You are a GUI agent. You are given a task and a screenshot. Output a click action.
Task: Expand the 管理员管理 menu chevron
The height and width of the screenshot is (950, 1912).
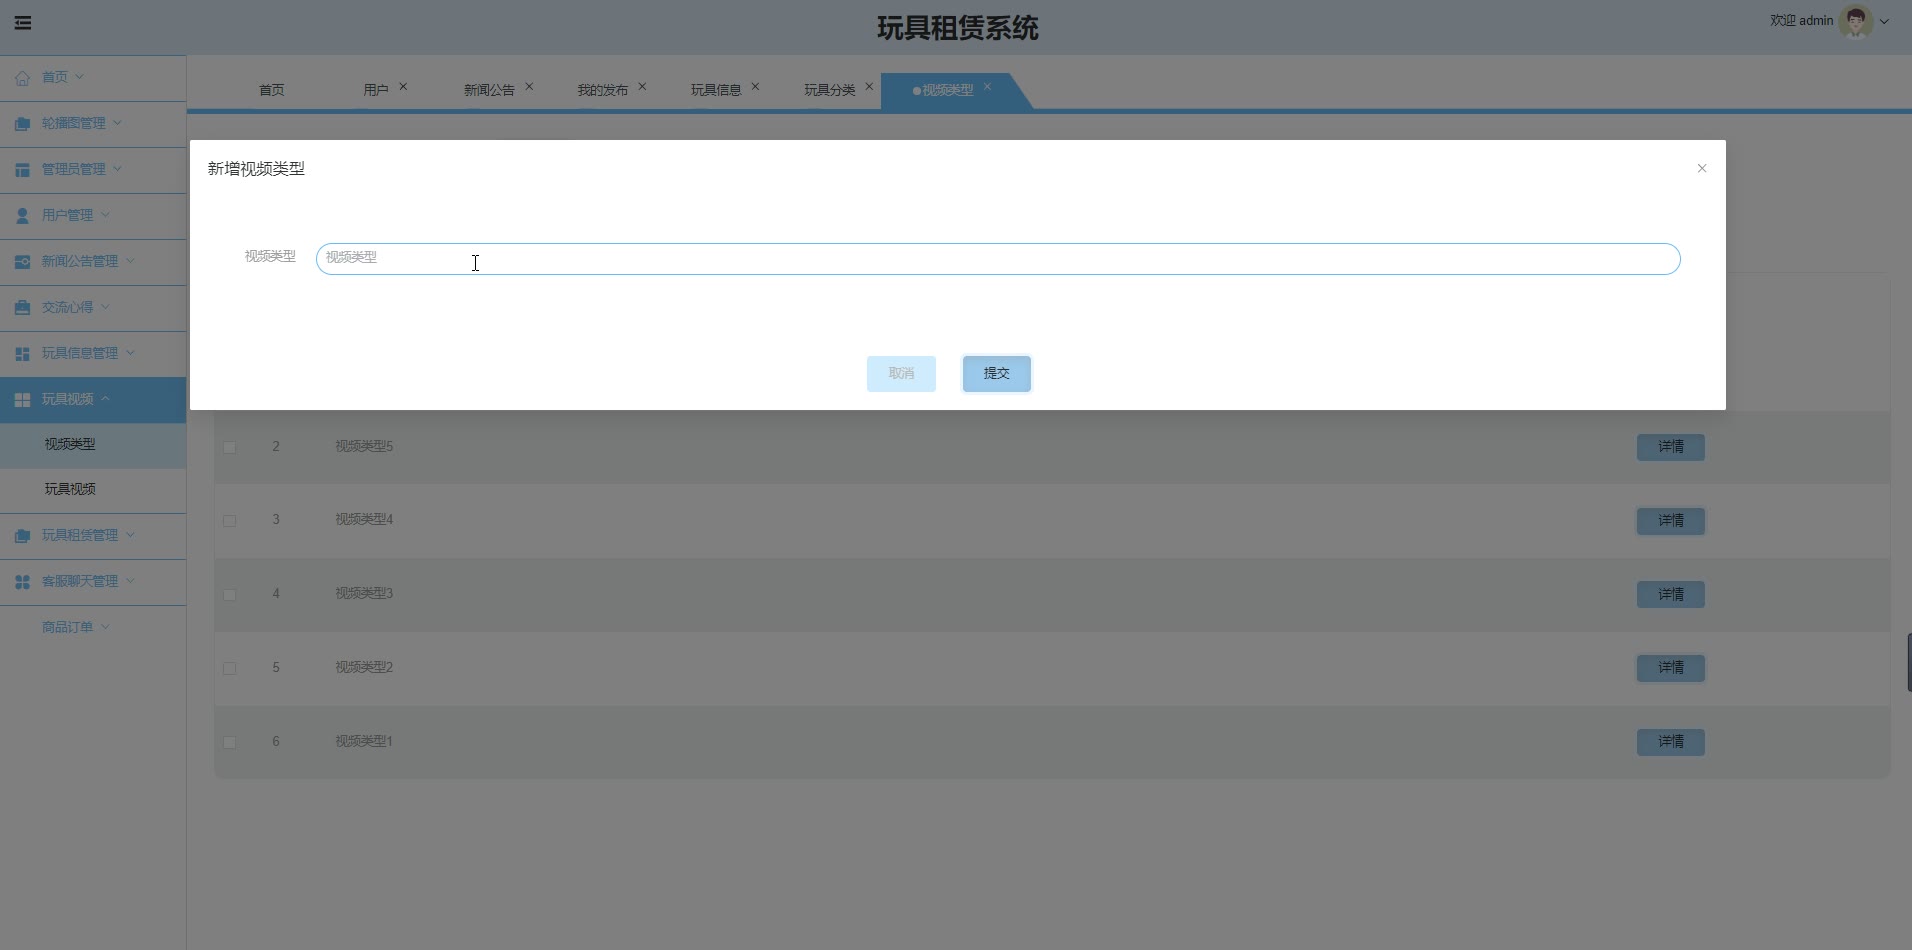[x=117, y=169]
